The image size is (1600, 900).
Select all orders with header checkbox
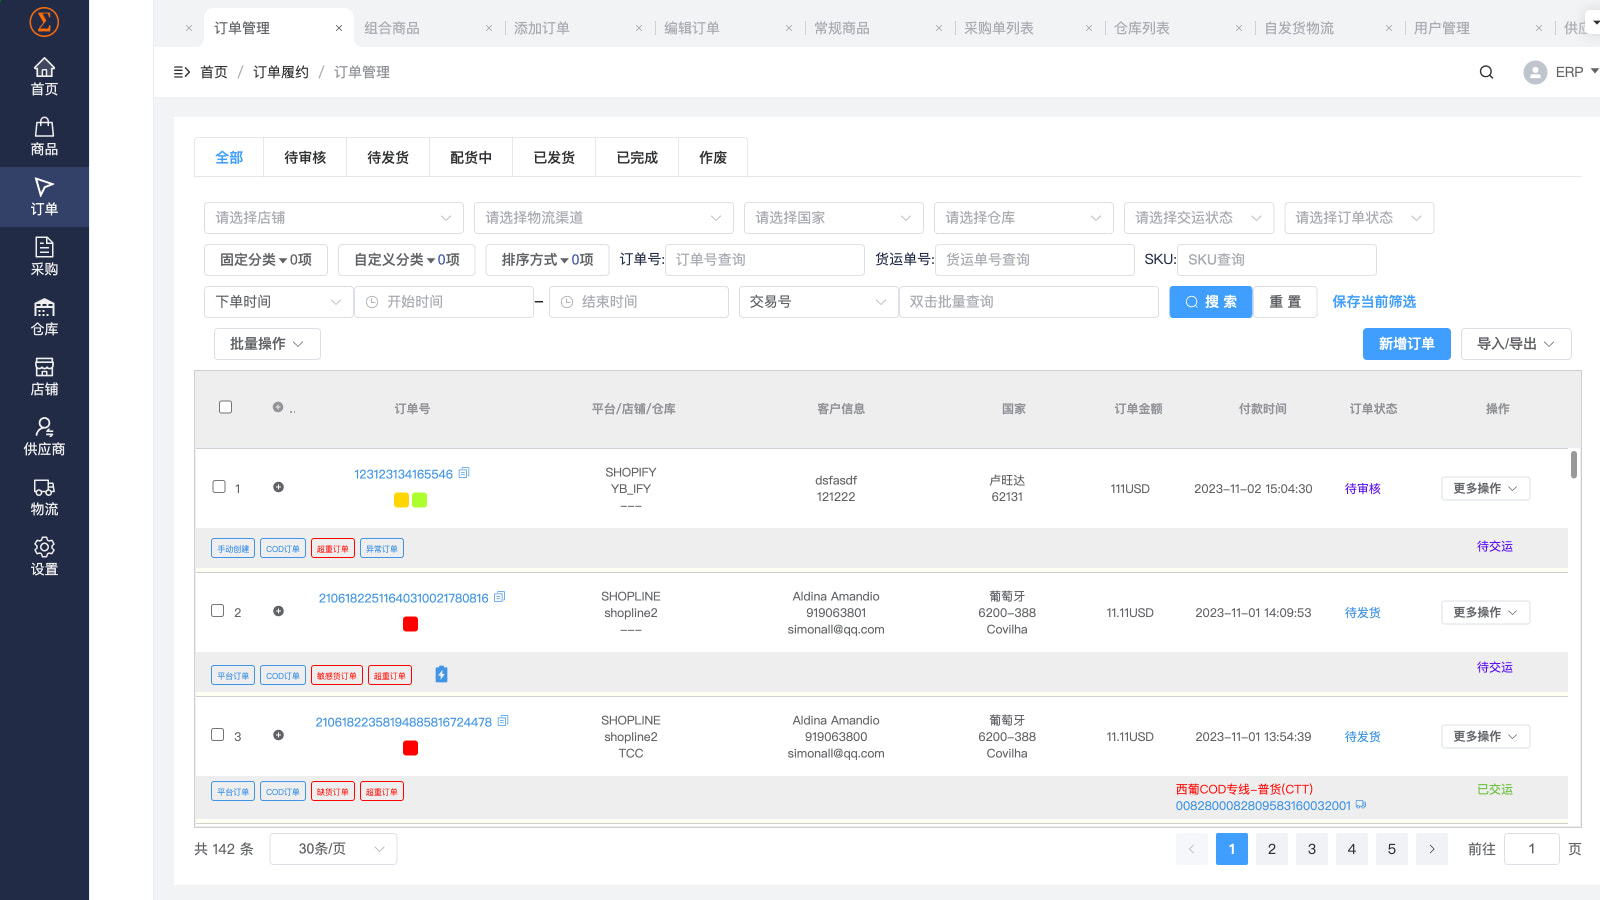tap(225, 407)
